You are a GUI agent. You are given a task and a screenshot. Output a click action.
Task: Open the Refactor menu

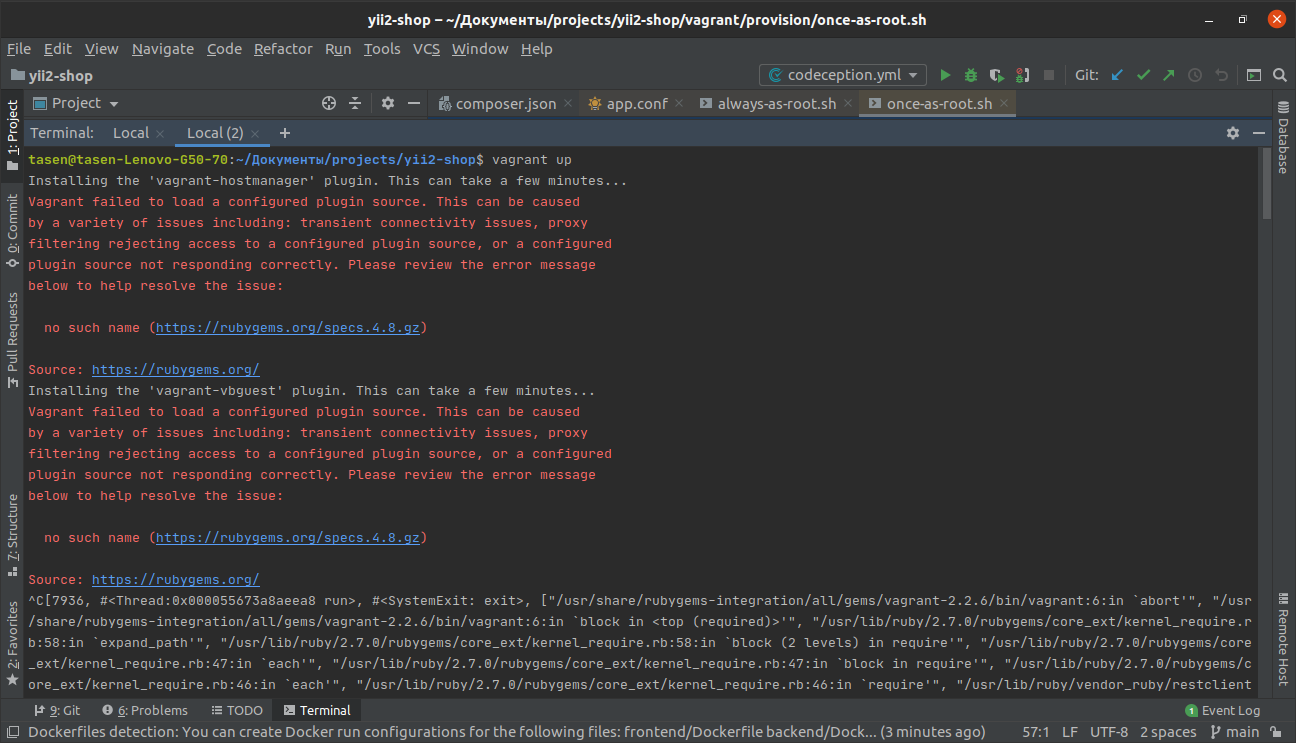(x=283, y=48)
